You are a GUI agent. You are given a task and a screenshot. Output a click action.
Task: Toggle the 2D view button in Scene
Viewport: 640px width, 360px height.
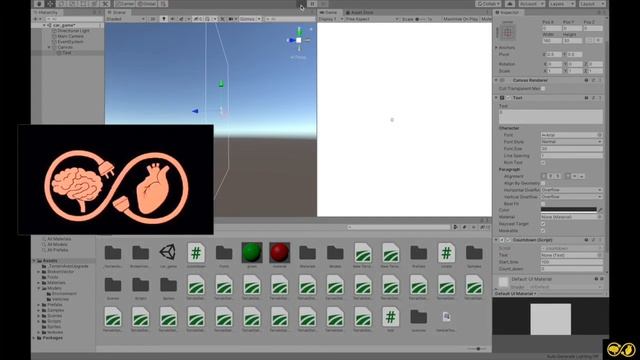(x=153, y=19)
